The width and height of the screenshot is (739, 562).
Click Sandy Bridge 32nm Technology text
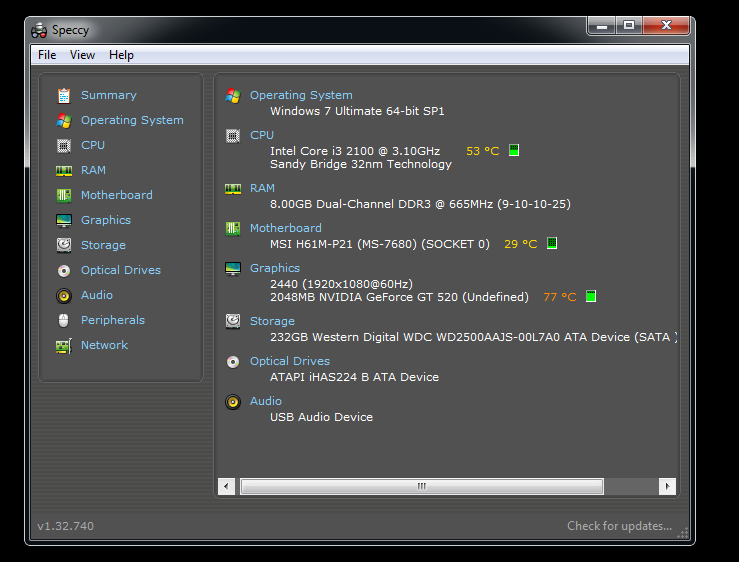(361, 165)
